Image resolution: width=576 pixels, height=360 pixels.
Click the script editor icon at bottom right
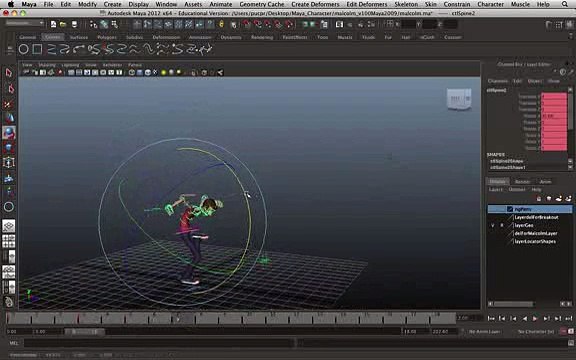pos(571,343)
